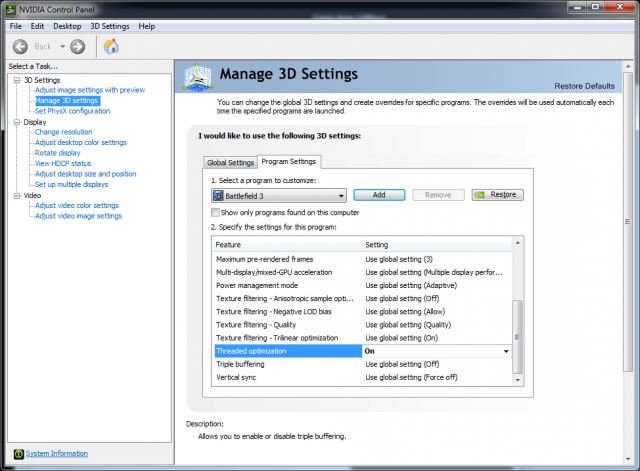Open the File menu

click(x=16, y=26)
